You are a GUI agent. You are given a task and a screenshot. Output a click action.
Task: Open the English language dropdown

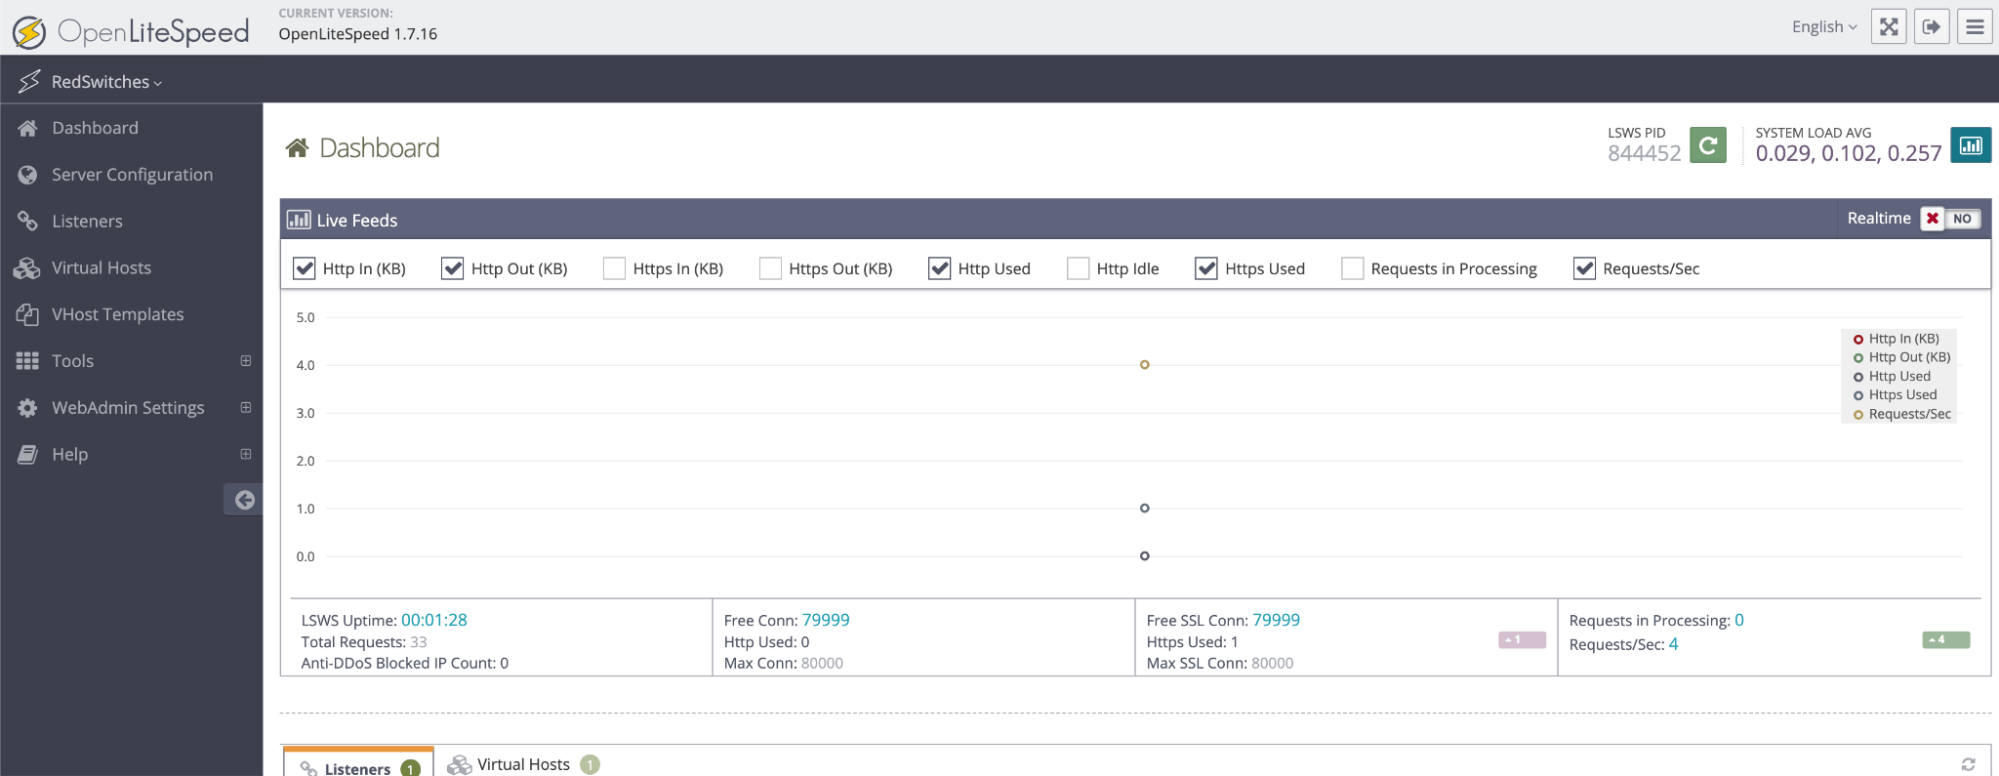(x=1824, y=27)
